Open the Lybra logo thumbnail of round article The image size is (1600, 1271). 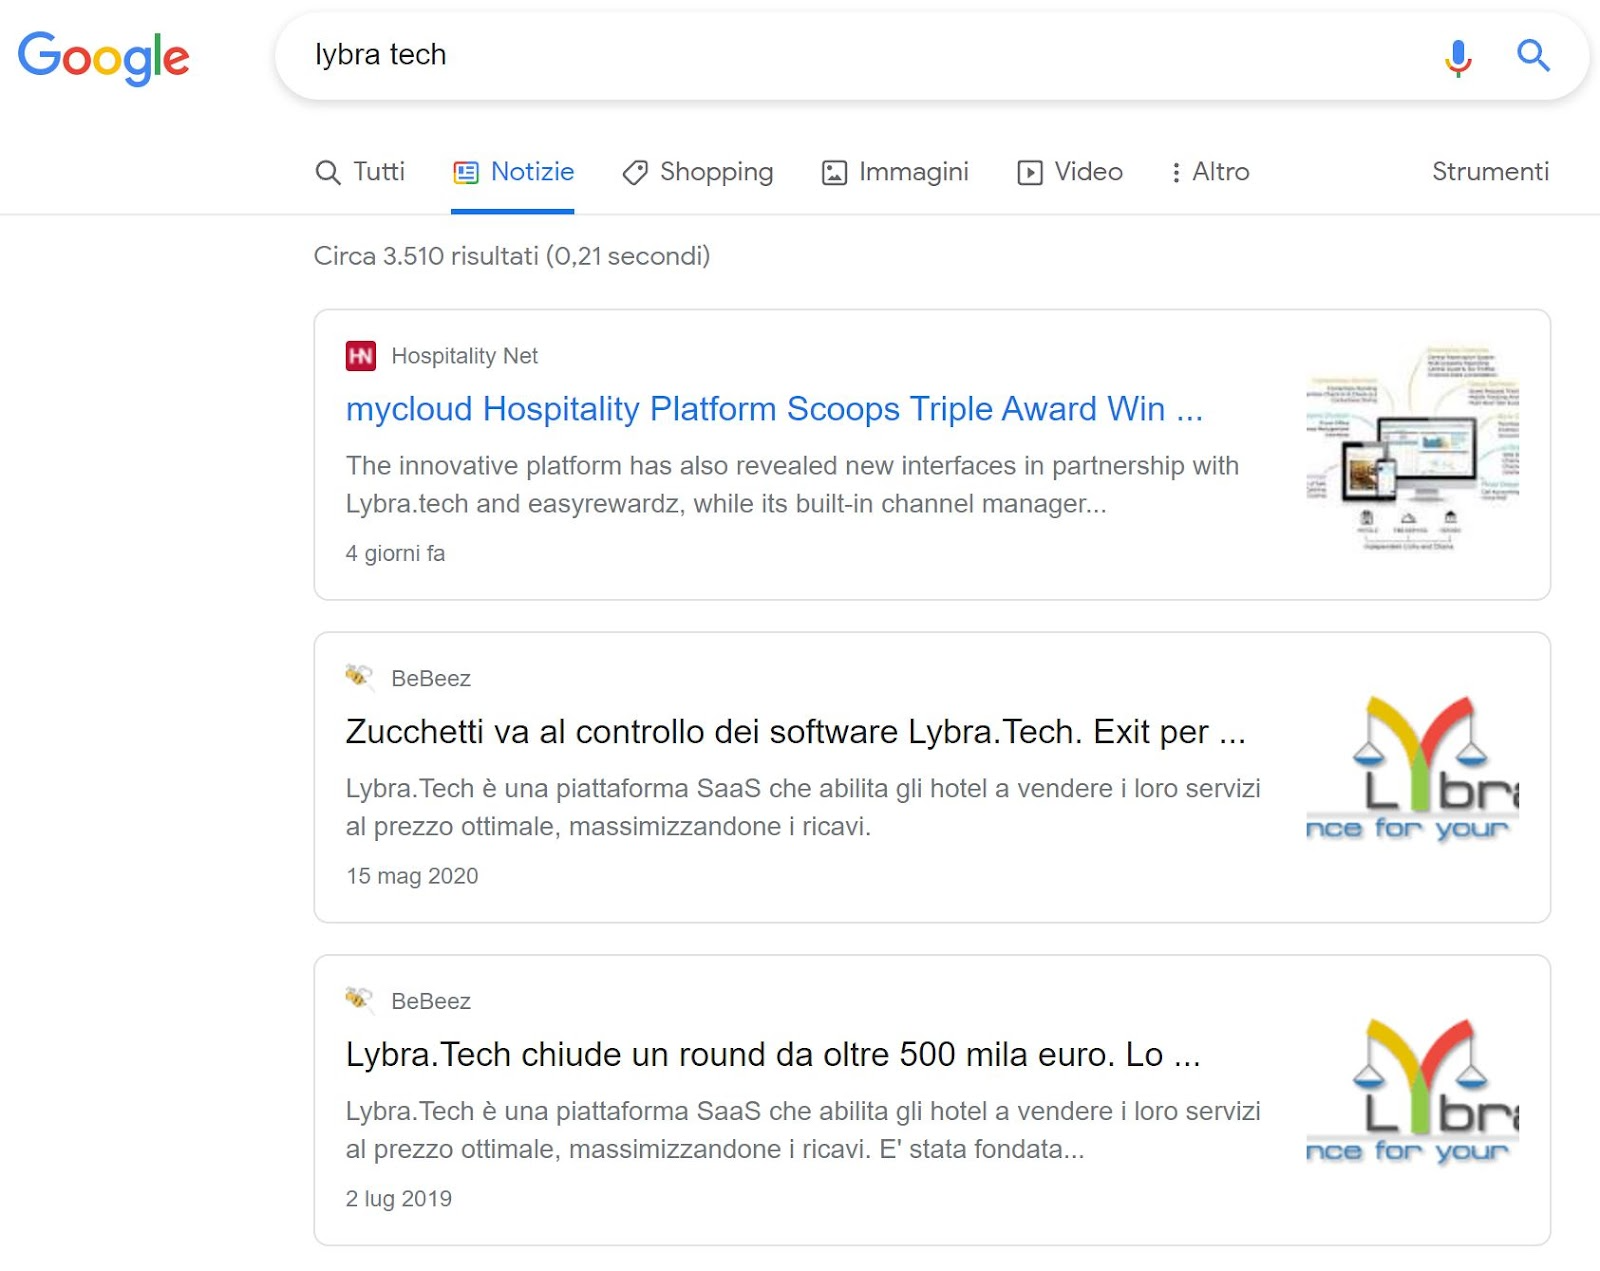1412,1094
